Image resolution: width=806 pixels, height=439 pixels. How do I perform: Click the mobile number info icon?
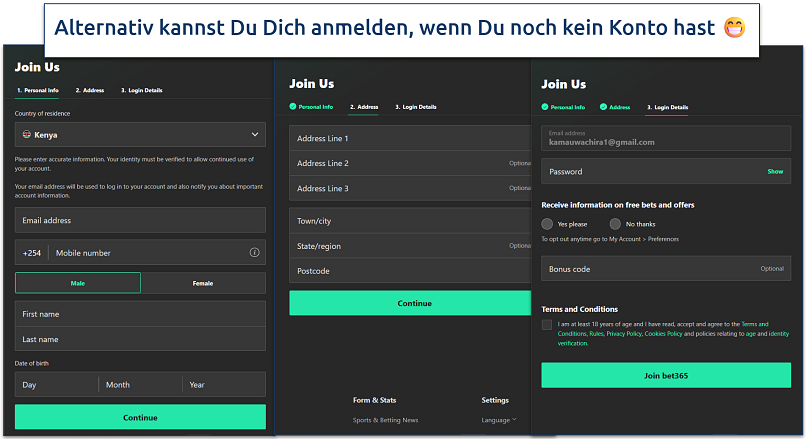coord(254,253)
